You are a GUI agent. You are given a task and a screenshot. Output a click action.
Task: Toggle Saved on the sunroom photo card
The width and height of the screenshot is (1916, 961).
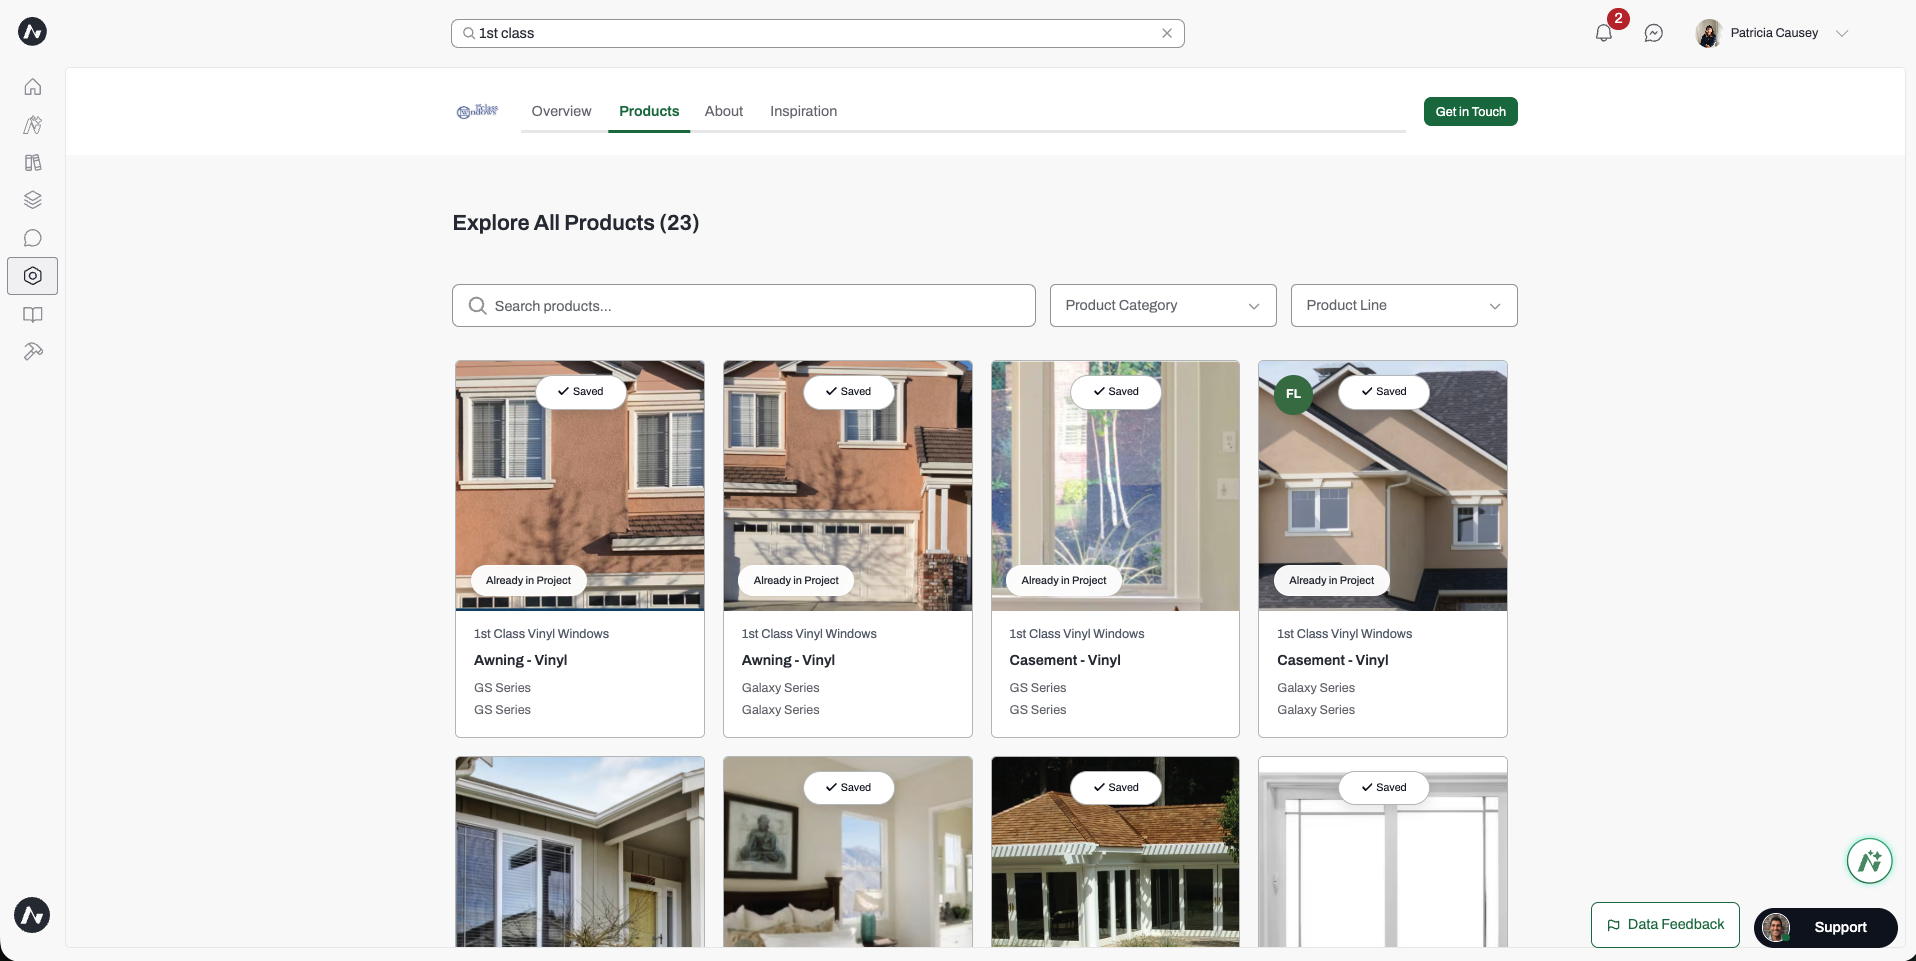click(1116, 788)
